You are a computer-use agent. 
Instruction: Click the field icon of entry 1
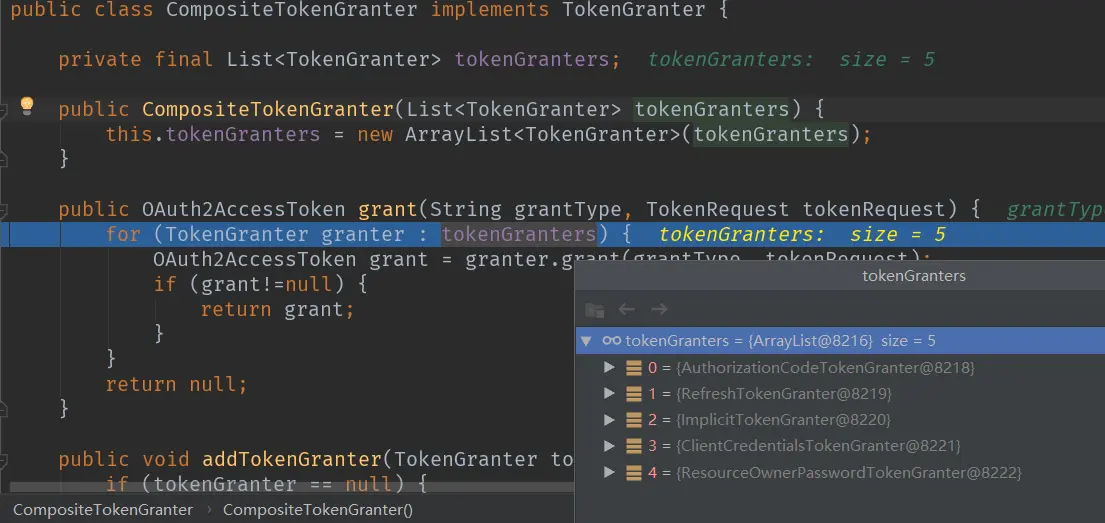(634, 393)
